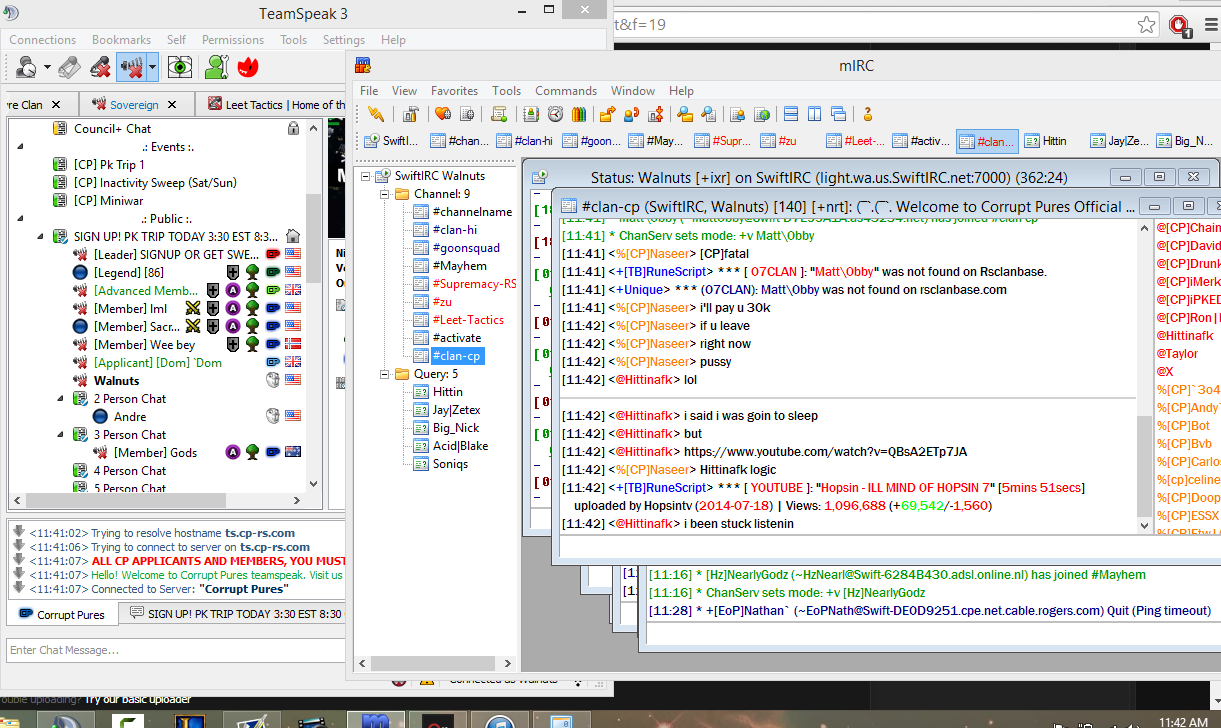Viewport: 1221px width, 728px height.
Task: Click mIRC Tile Horizontal windows icon
Action: coord(790,114)
